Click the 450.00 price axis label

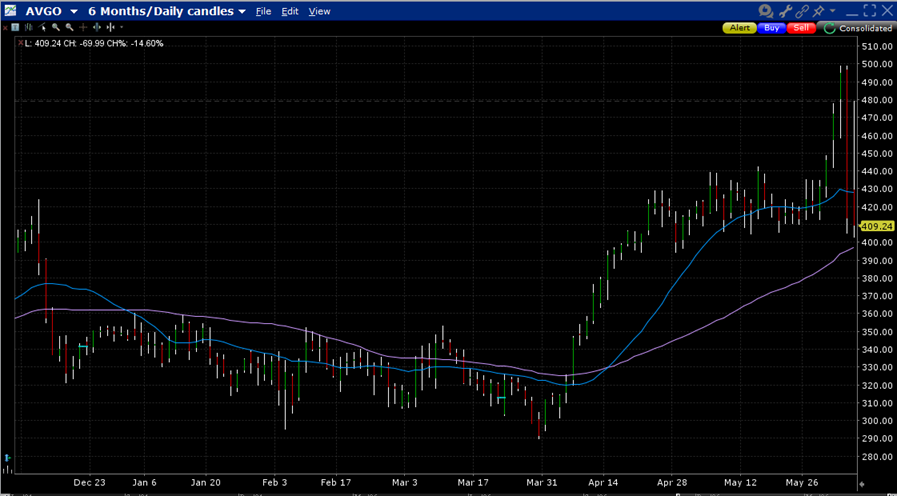tap(877, 153)
